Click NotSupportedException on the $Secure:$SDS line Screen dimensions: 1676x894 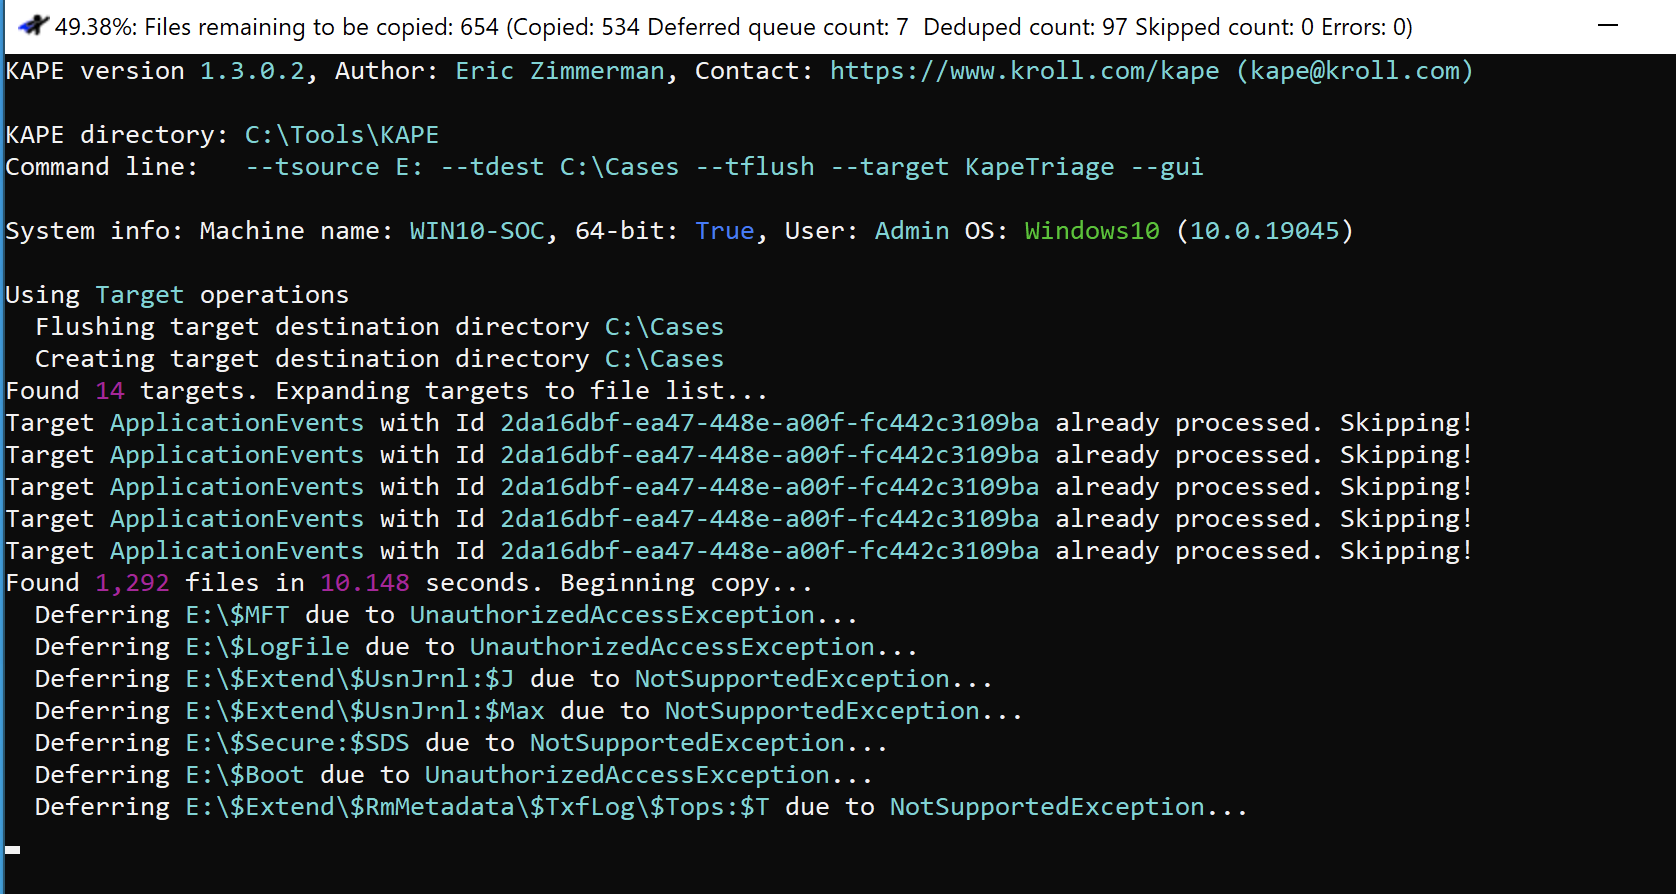(687, 743)
